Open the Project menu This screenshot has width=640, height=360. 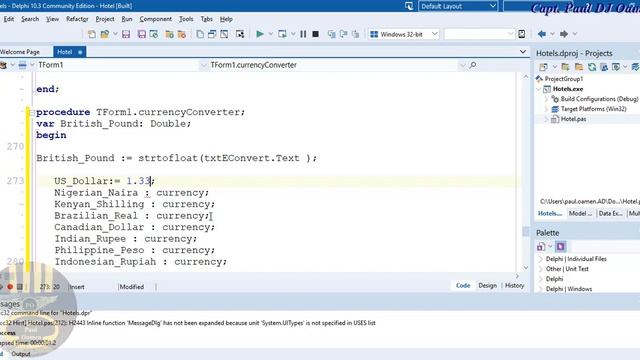tap(105, 19)
